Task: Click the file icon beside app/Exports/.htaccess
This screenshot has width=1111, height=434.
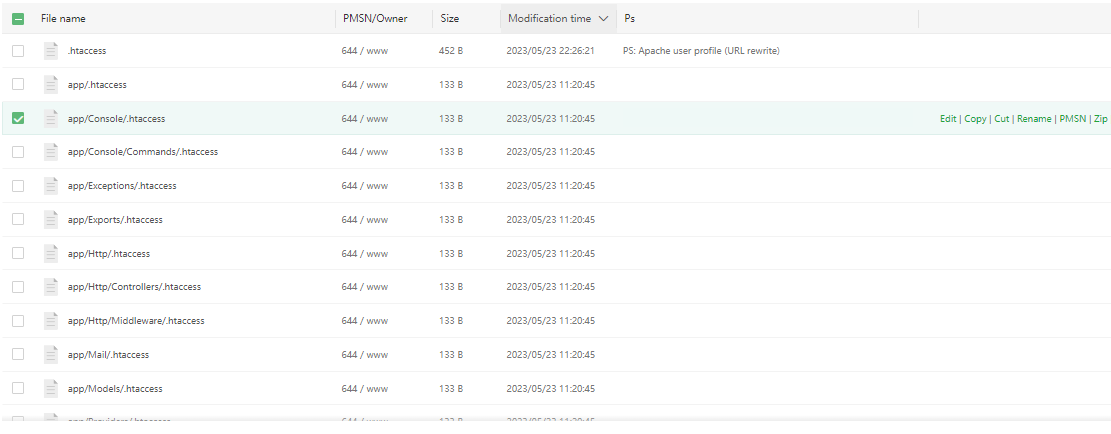Action: coord(52,220)
